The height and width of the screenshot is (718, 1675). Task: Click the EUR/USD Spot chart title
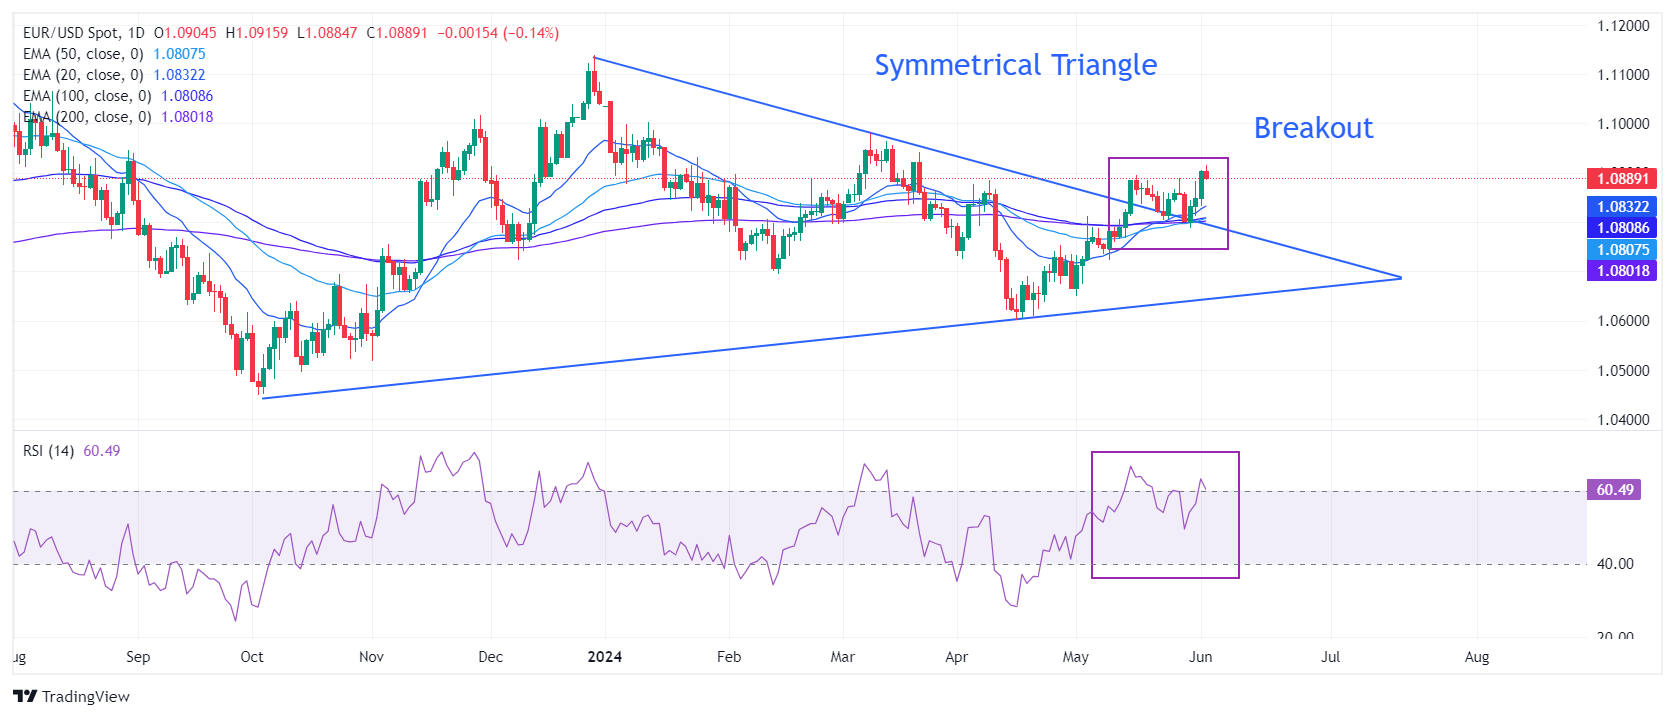click(84, 33)
